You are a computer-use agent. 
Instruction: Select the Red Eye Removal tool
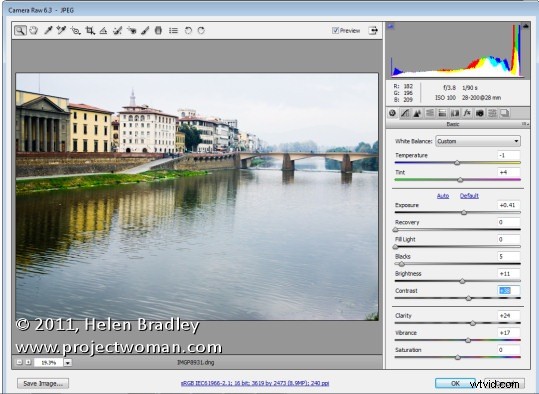(x=132, y=31)
